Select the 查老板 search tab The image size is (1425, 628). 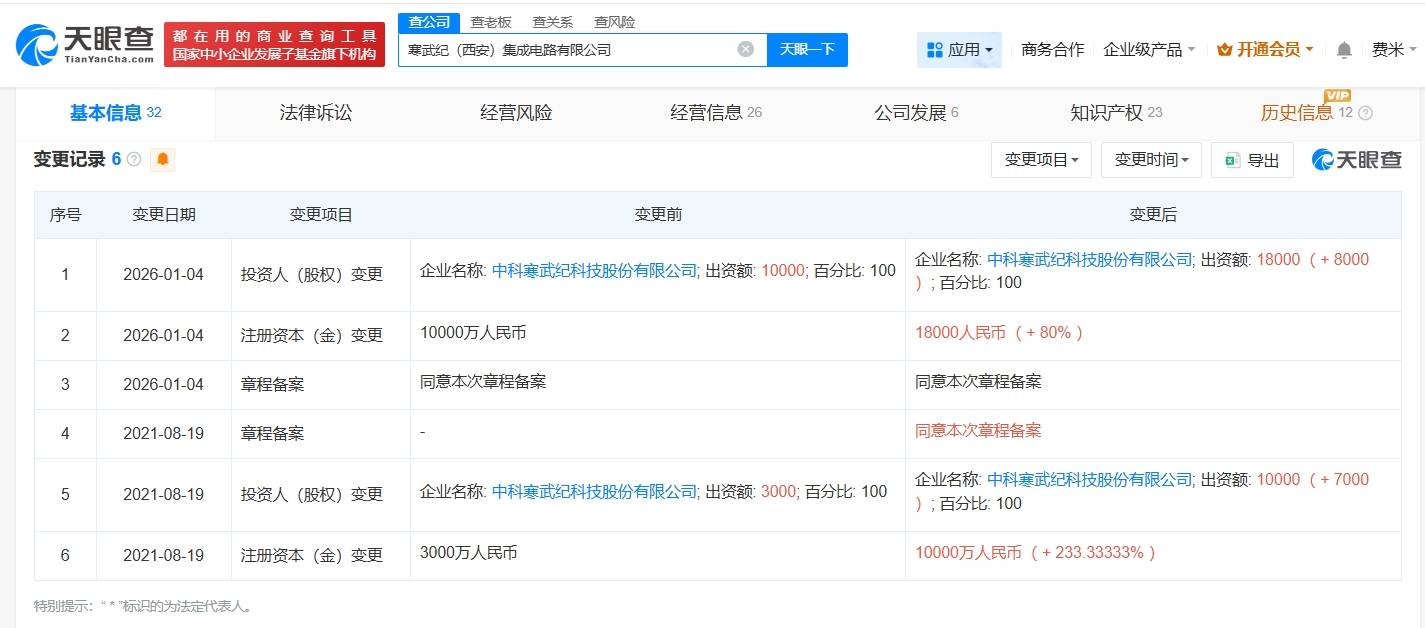[491, 22]
